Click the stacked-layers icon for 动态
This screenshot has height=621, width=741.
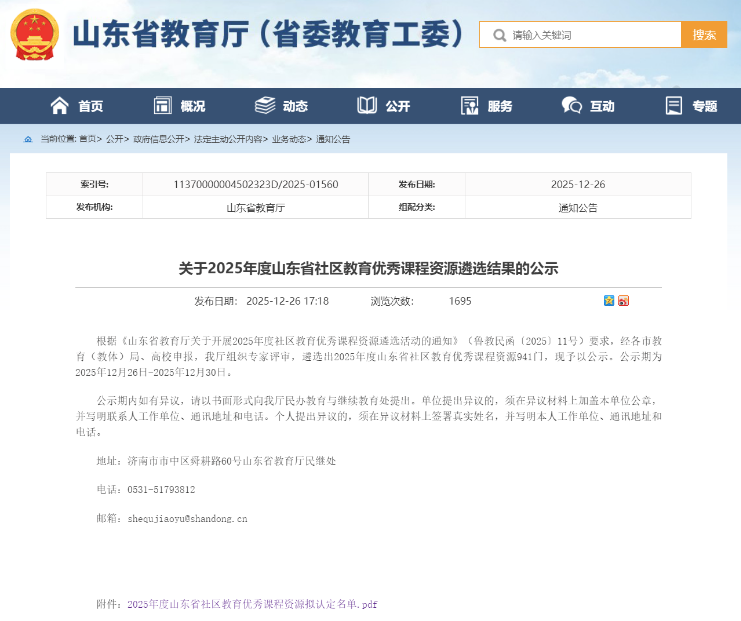click(264, 106)
